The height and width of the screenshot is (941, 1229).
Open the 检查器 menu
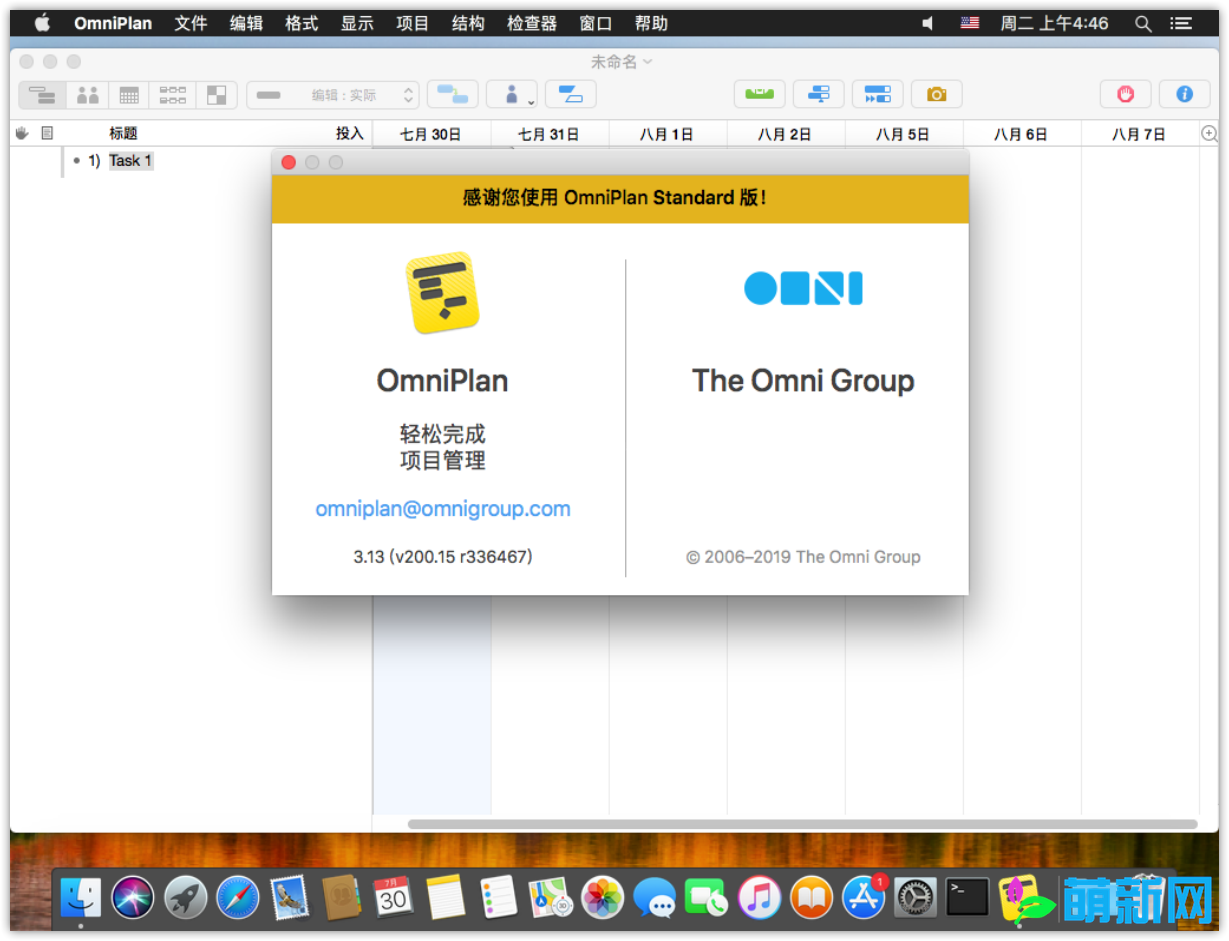[x=532, y=23]
